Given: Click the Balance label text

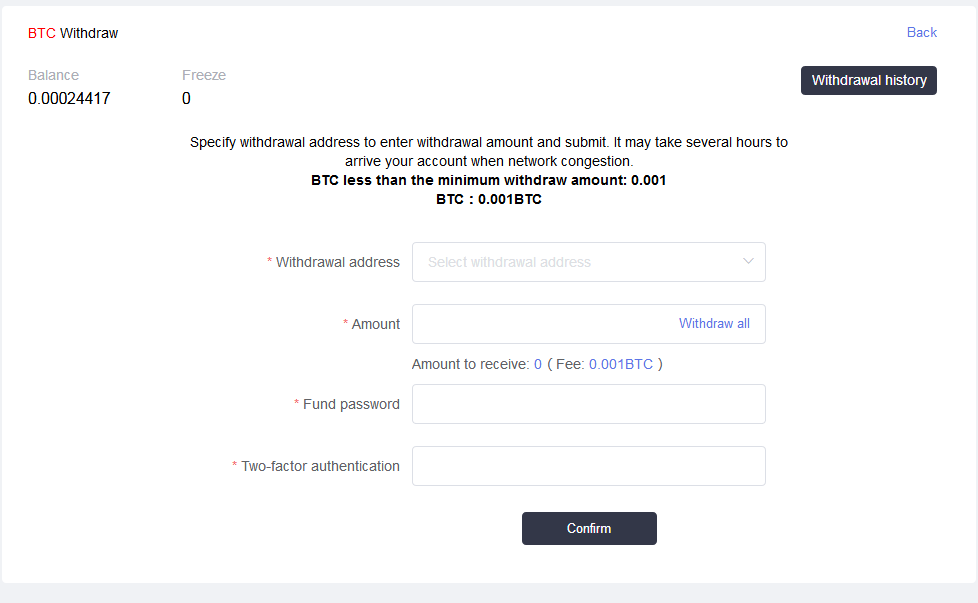Looking at the screenshot, I should [53, 75].
